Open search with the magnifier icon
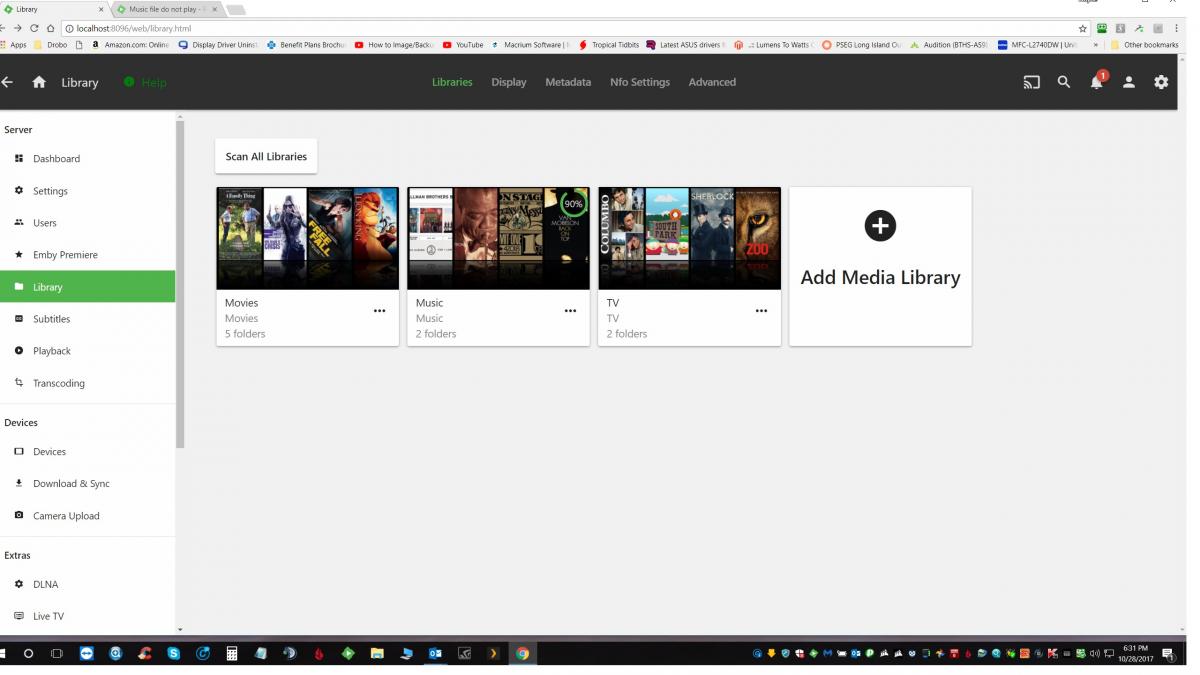Screen dimensions: 1200x675 1064,83
